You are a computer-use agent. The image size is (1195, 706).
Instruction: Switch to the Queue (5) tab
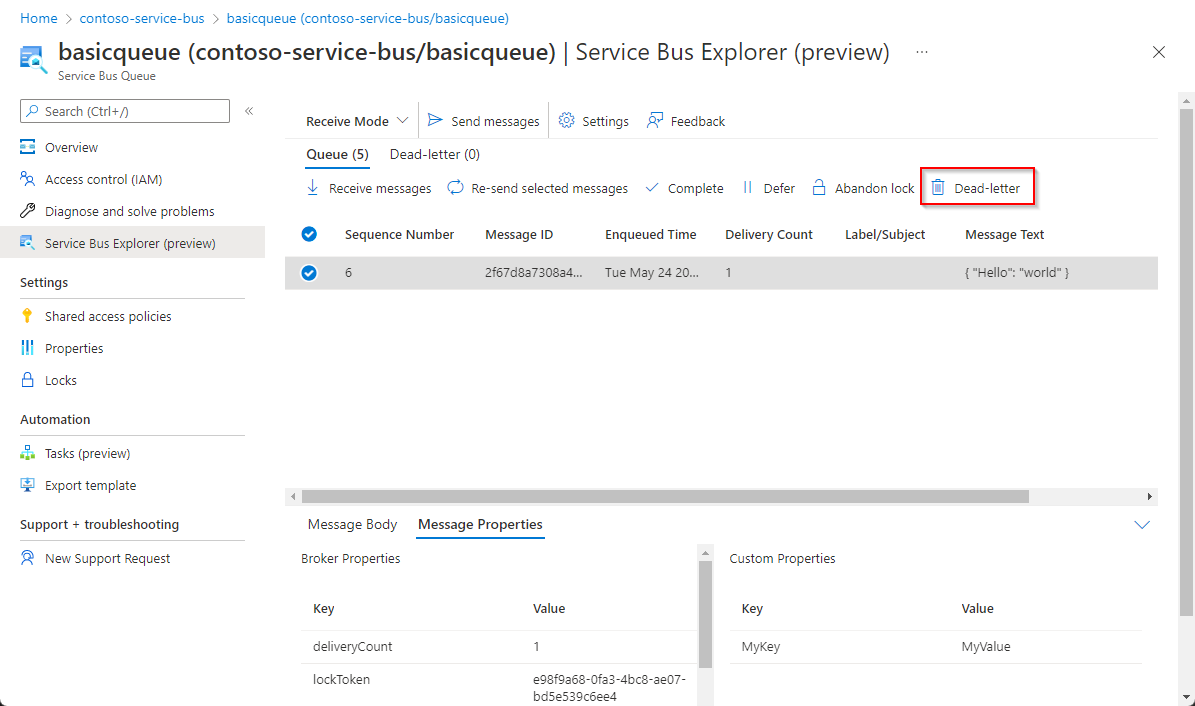[338, 155]
